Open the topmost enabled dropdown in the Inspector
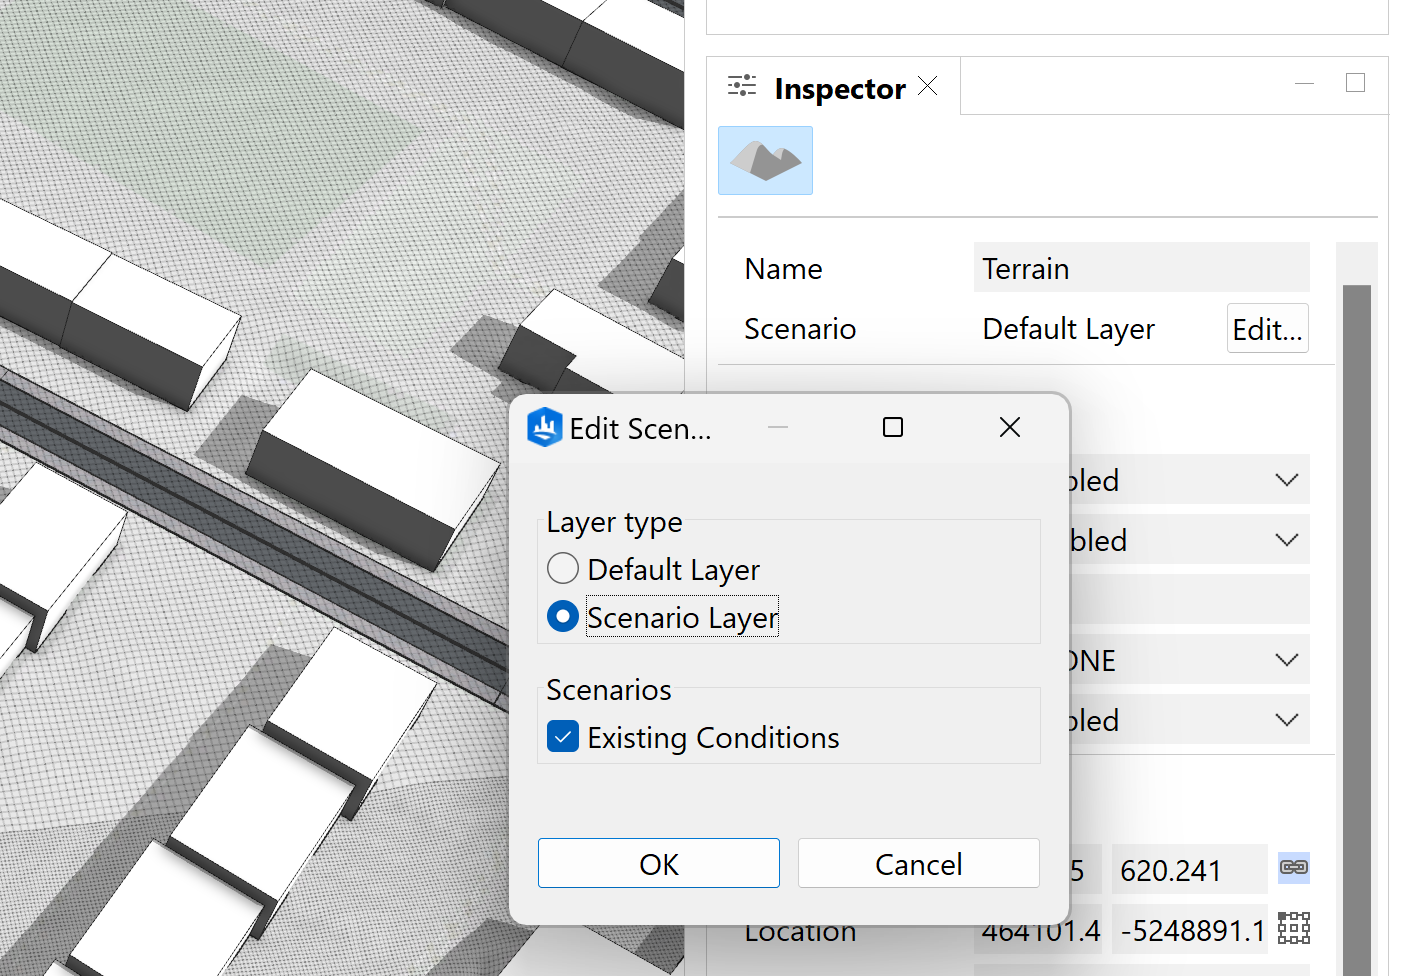The height and width of the screenshot is (976, 1402). [x=1287, y=479]
